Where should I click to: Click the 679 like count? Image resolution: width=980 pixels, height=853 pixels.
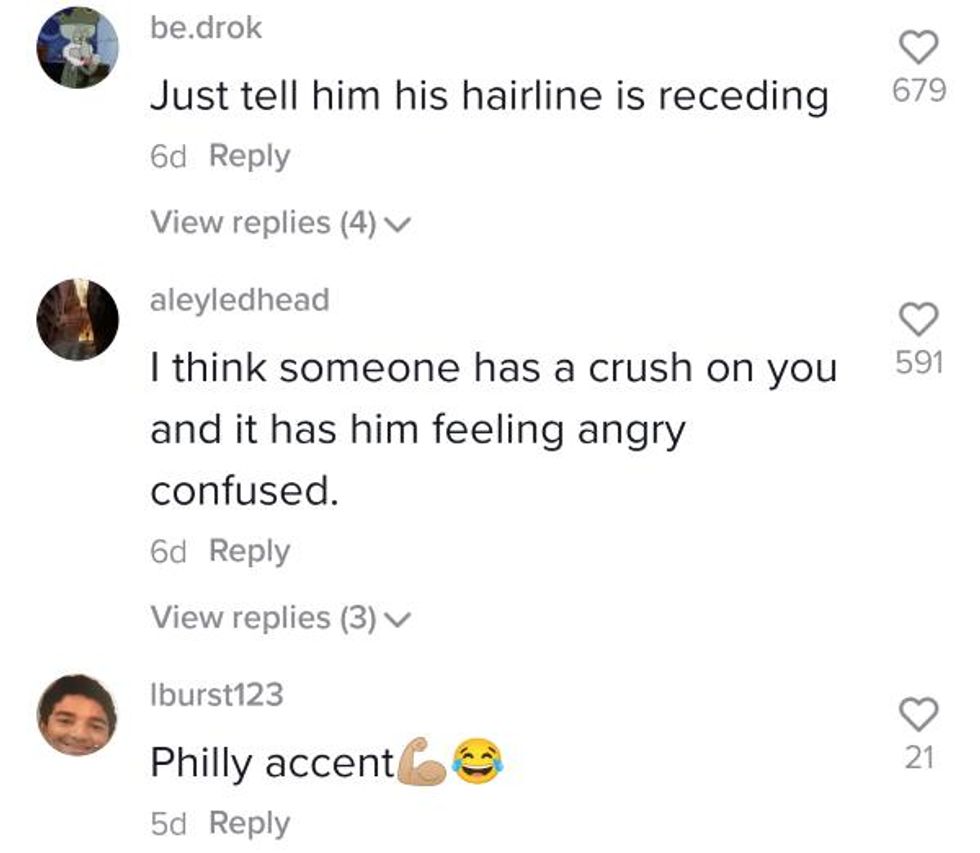click(x=918, y=91)
